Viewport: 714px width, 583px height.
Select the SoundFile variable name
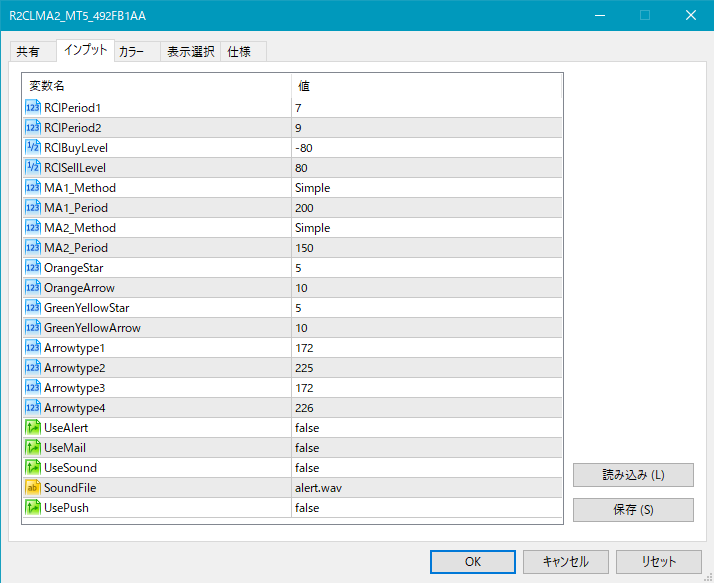[70, 488]
